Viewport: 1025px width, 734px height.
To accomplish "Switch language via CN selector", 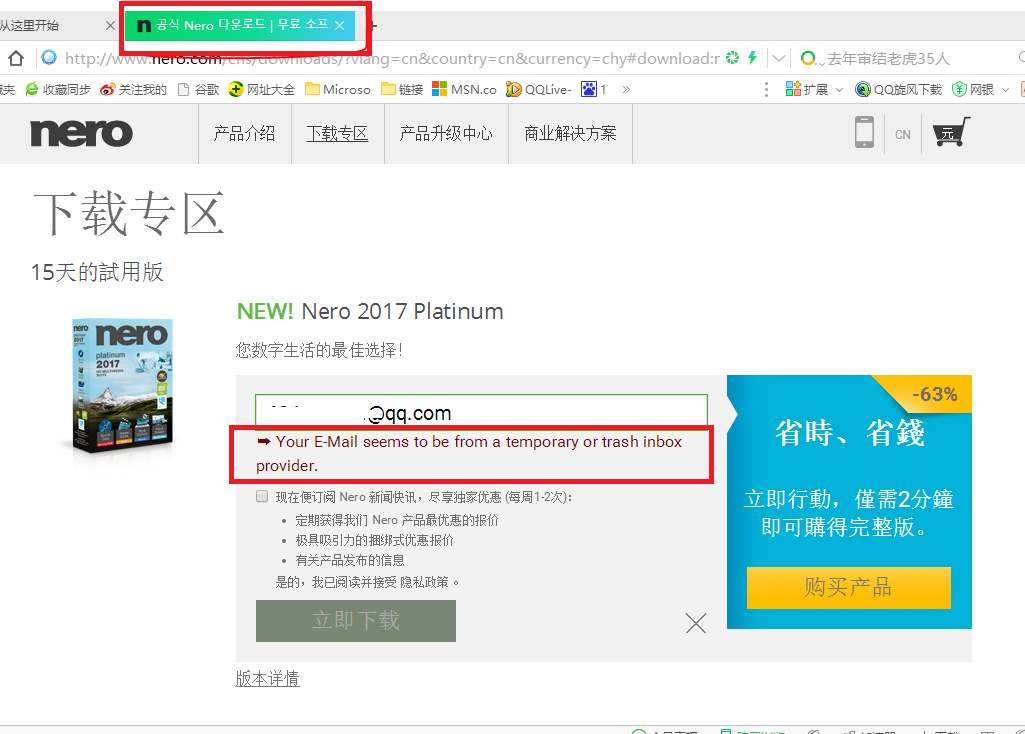I will (903, 134).
